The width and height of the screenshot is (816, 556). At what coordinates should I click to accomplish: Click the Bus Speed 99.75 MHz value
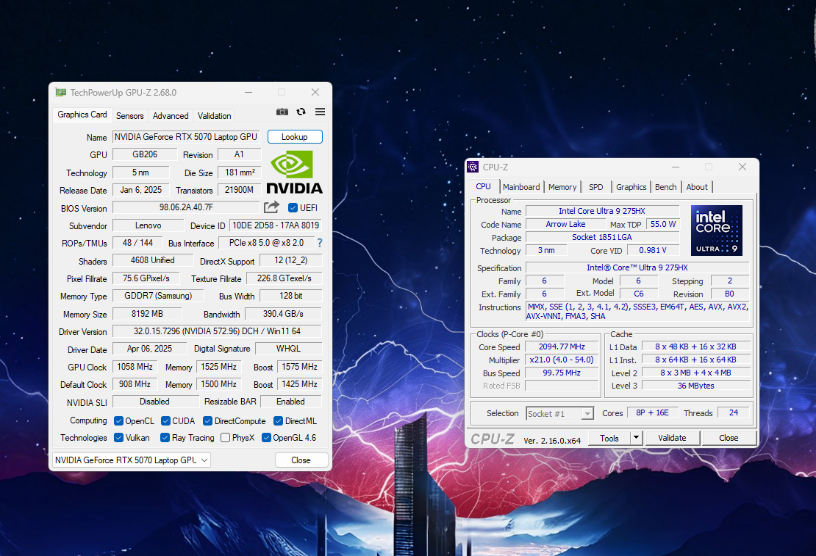click(562, 373)
